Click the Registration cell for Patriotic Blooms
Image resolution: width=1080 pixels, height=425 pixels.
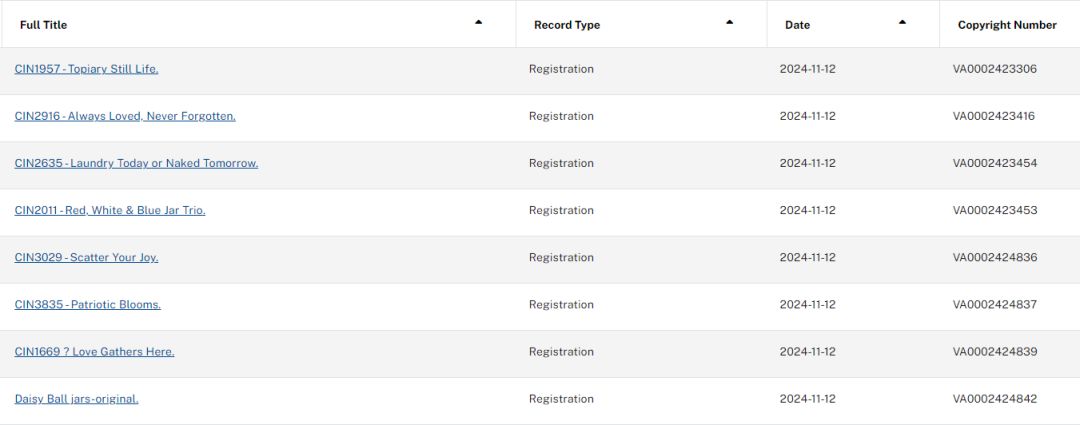tap(561, 304)
